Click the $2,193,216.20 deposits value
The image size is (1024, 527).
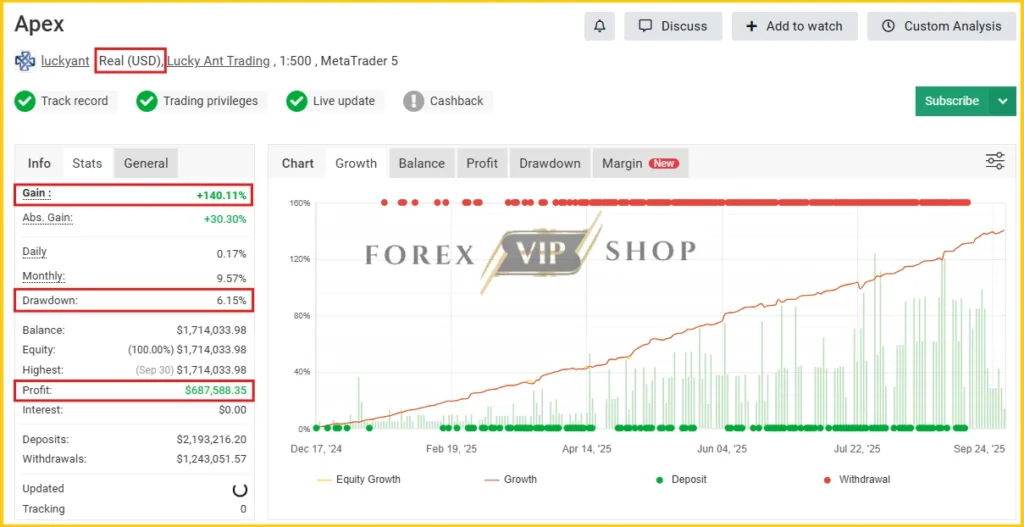click(x=212, y=440)
